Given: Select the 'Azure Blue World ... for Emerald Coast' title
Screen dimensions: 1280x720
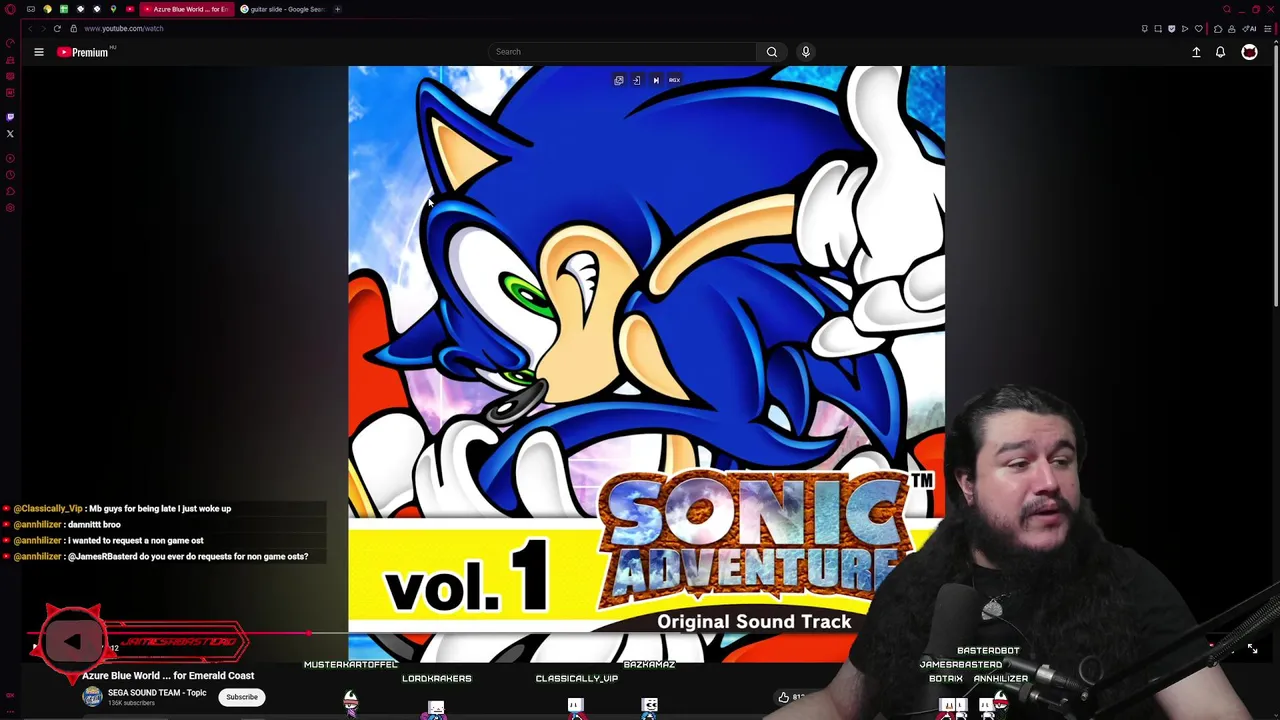Looking at the screenshot, I should (x=168, y=676).
